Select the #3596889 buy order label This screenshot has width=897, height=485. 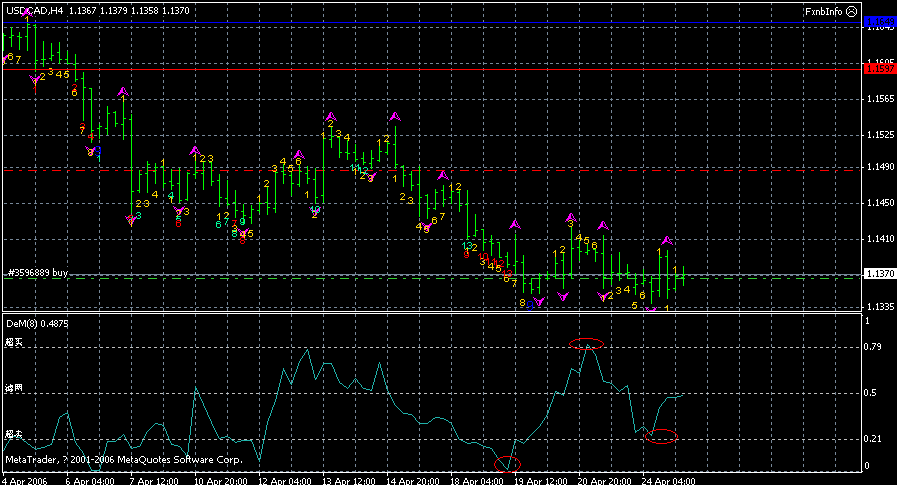37,272
